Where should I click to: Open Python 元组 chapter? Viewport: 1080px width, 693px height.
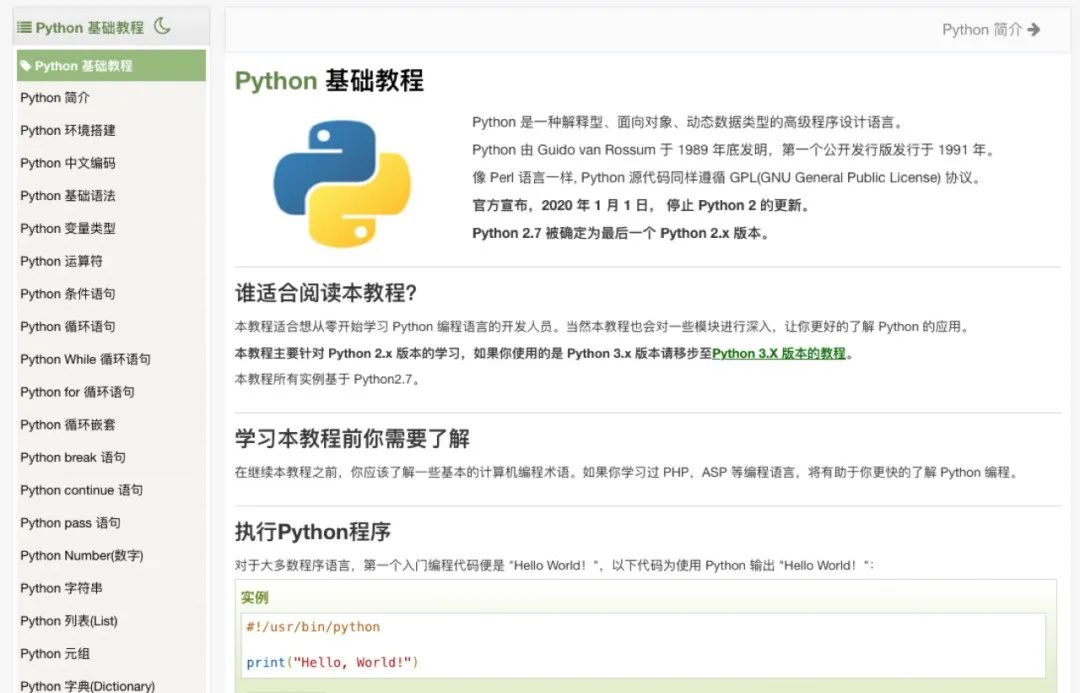[55, 654]
